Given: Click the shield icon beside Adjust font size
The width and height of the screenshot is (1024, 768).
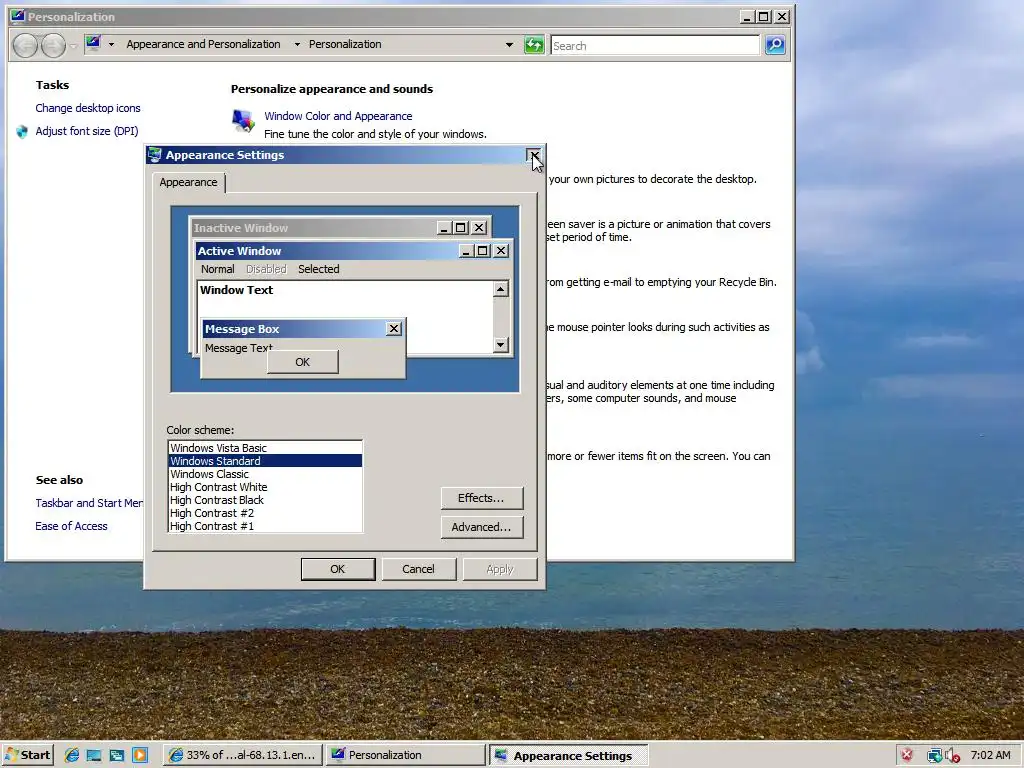Looking at the screenshot, I should coord(22,131).
